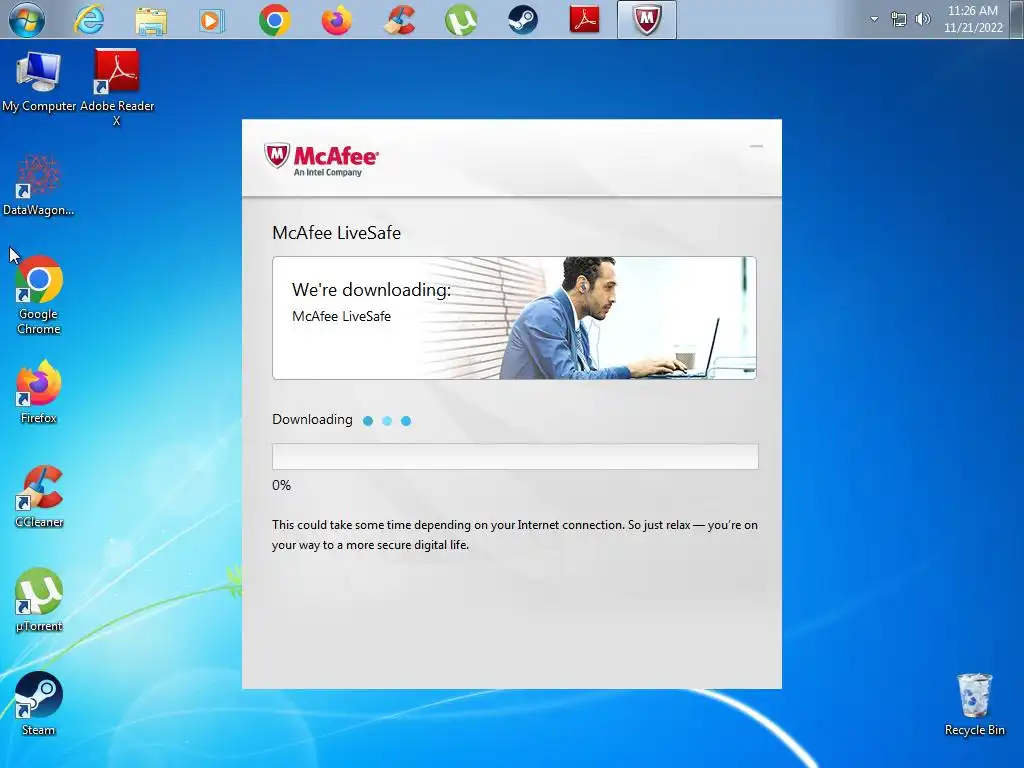
Task: Select the Recycle Bin desktop icon
Action: pos(974,705)
